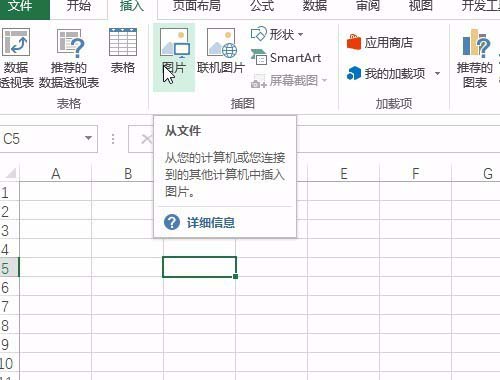Select column E header
Screen dimensions: 500x380
click(x=343, y=174)
